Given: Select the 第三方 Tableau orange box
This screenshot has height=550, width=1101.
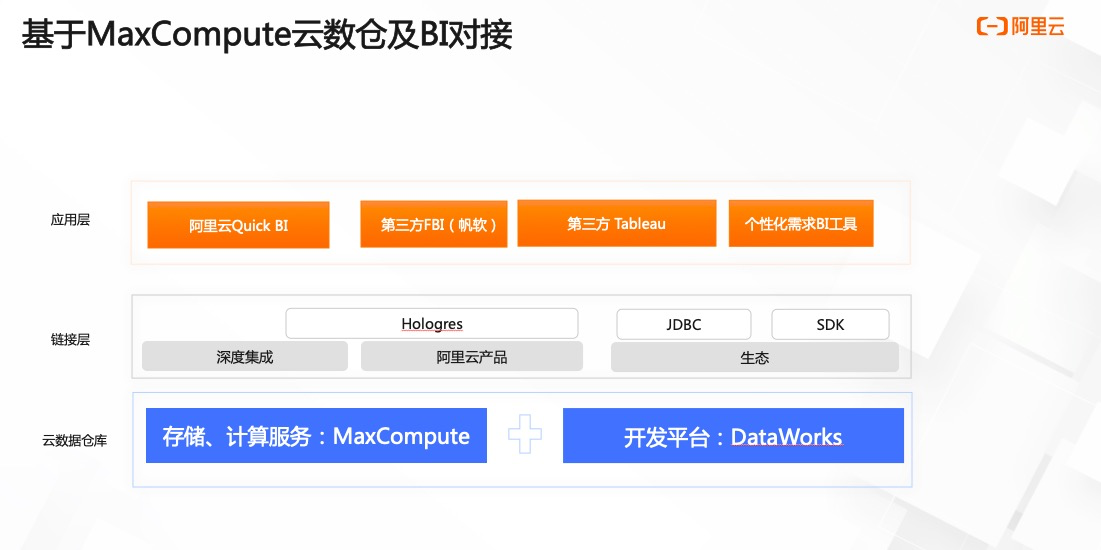Looking at the screenshot, I should (617, 223).
